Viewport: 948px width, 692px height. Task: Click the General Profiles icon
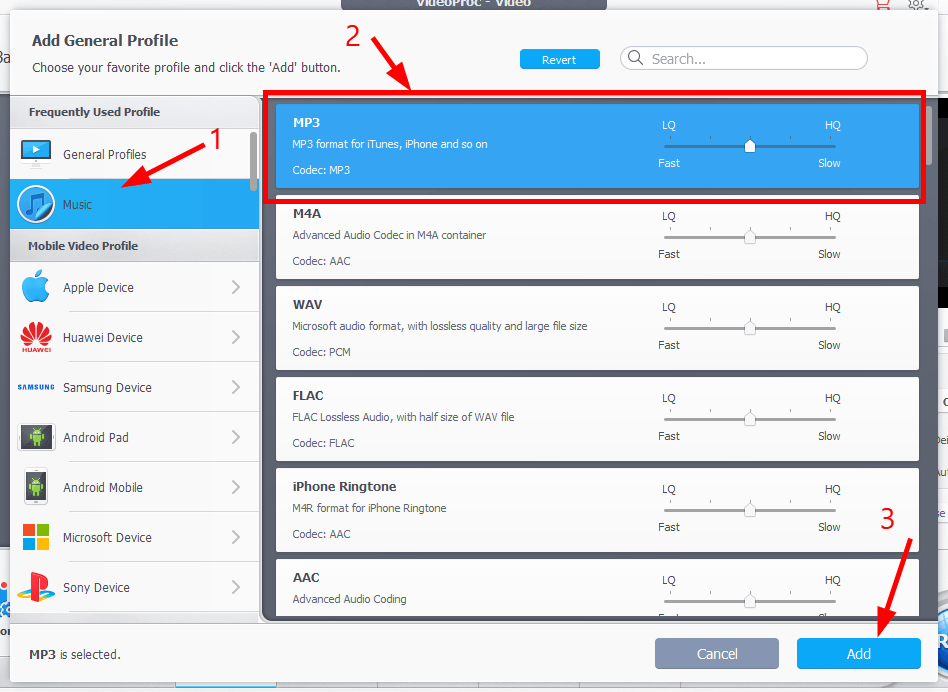(x=36, y=153)
